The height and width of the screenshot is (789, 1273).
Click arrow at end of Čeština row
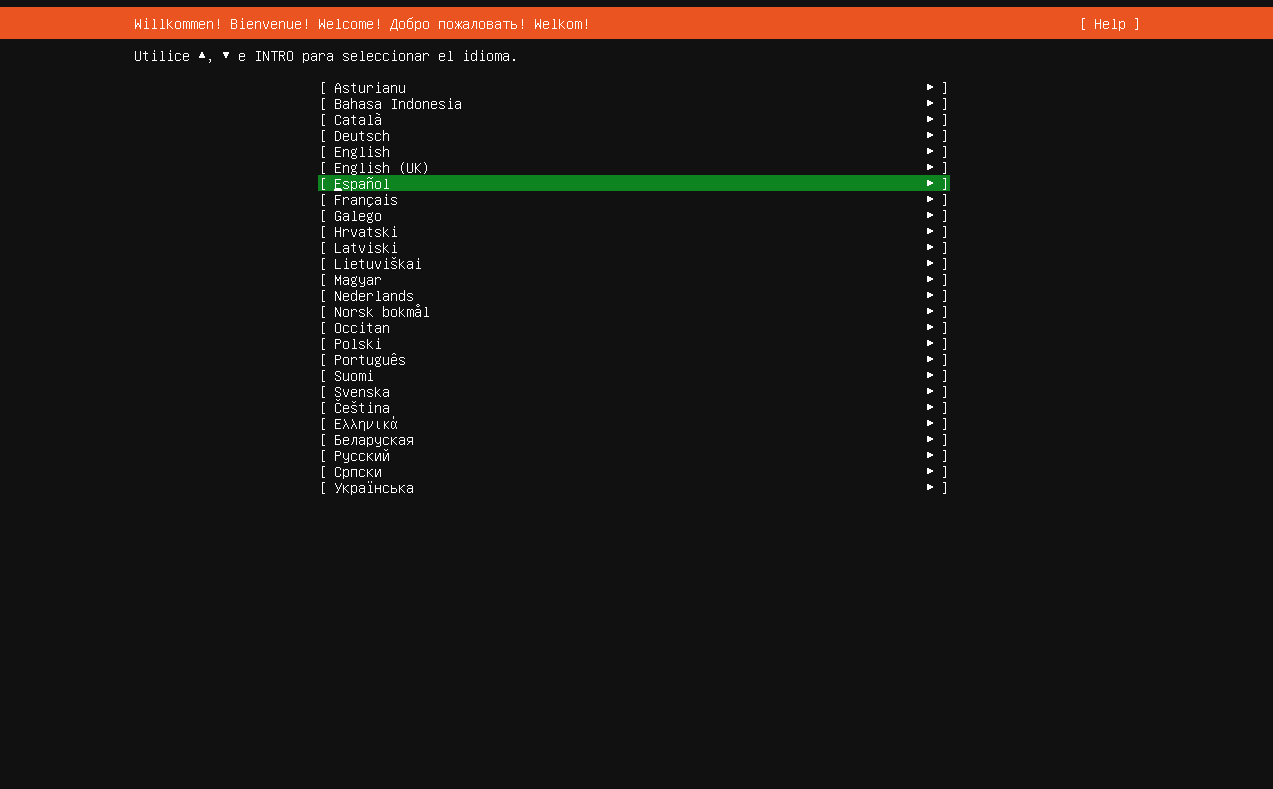point(930,407)
